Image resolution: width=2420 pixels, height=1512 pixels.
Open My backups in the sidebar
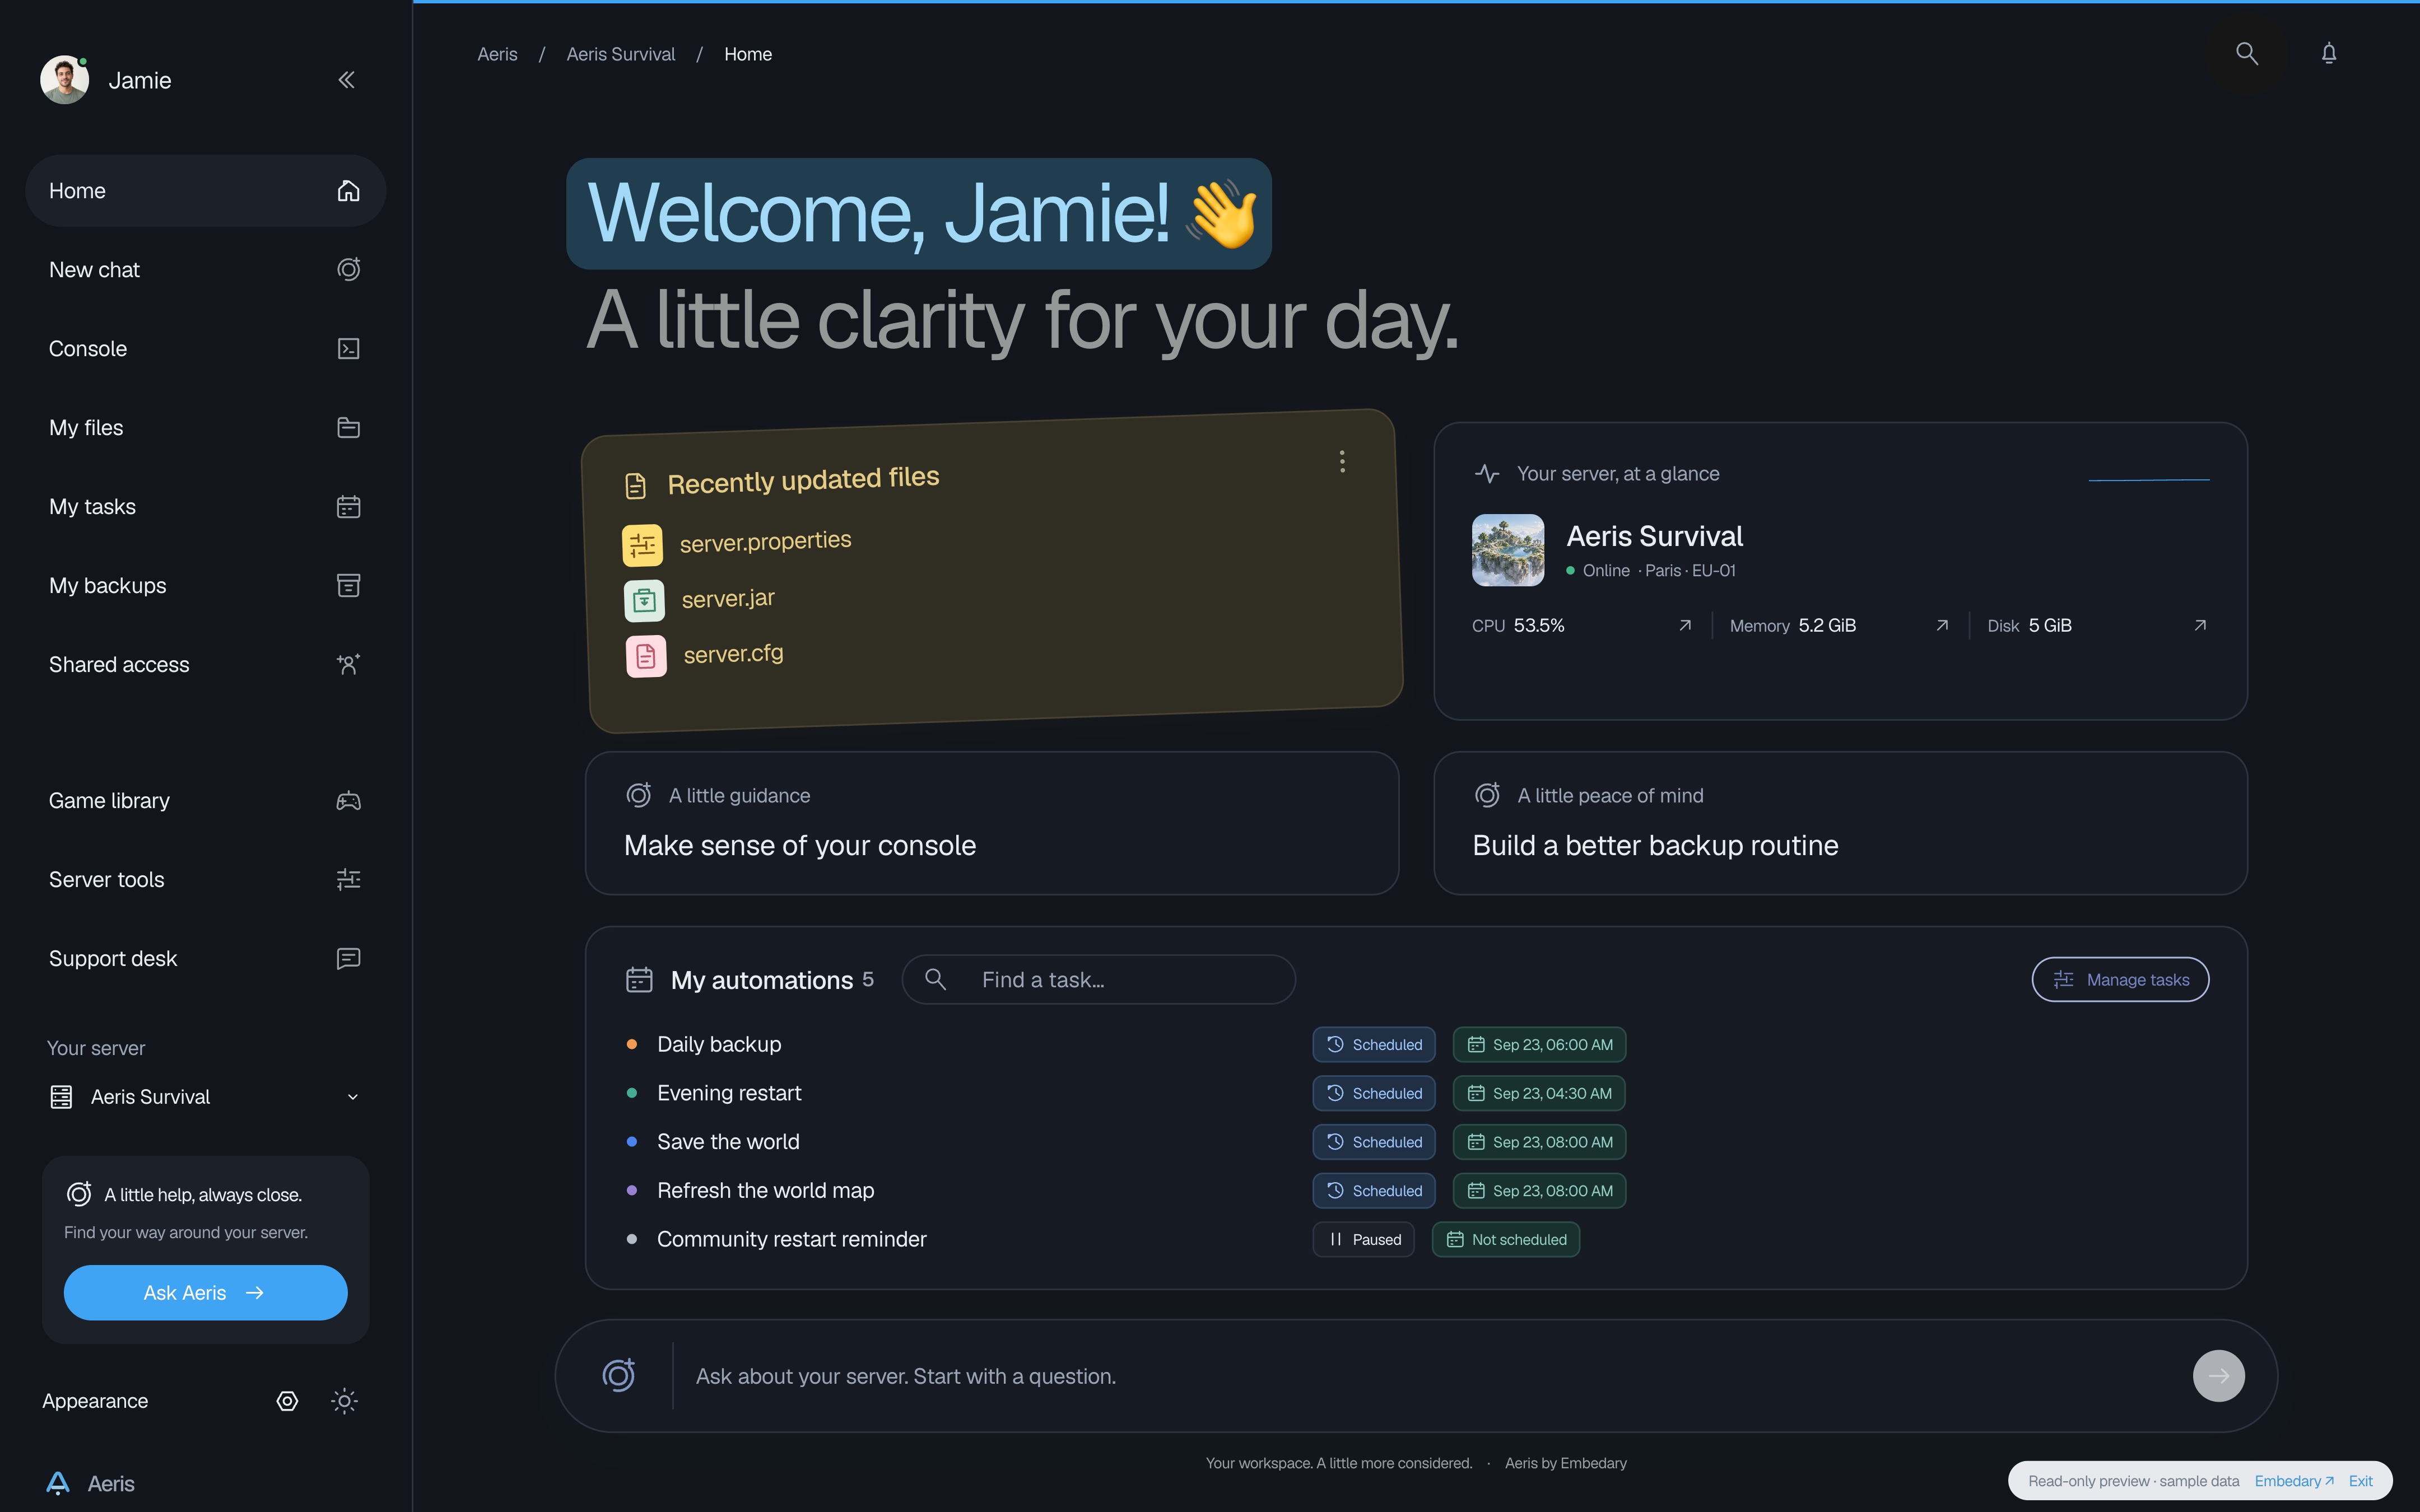tap(205, 586)
